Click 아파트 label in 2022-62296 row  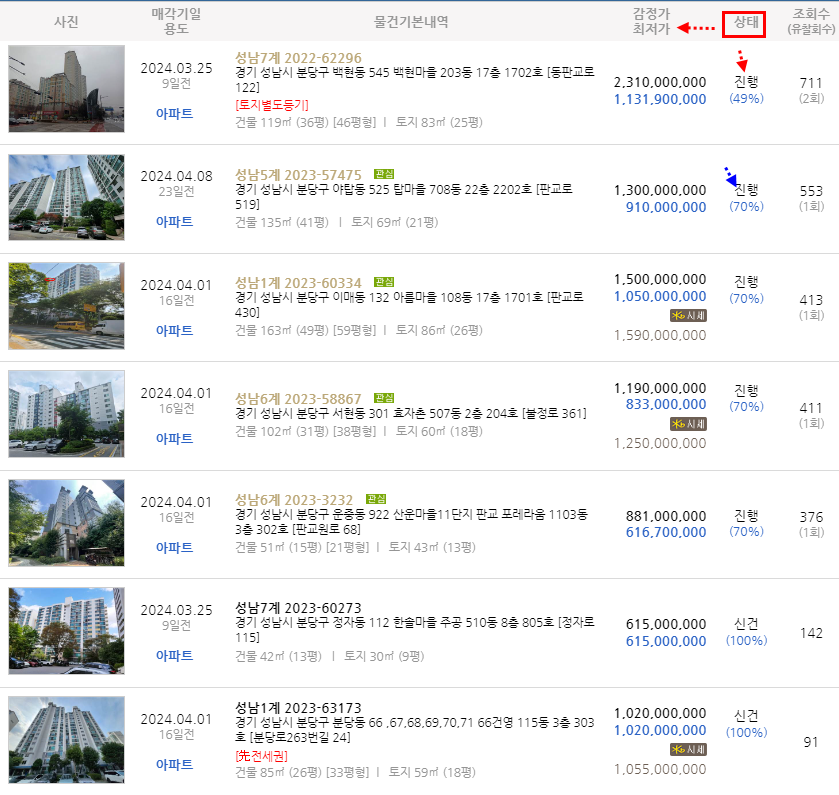coord(174,113)
